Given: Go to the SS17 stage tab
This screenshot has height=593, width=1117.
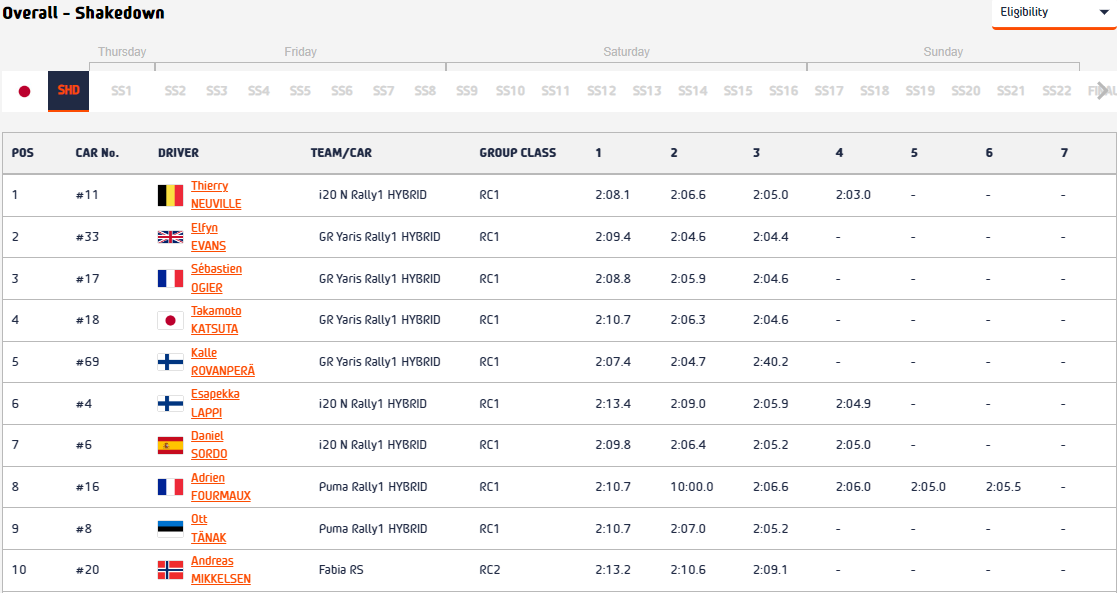Looking at the screenshot, I should [x=828, y=91].
